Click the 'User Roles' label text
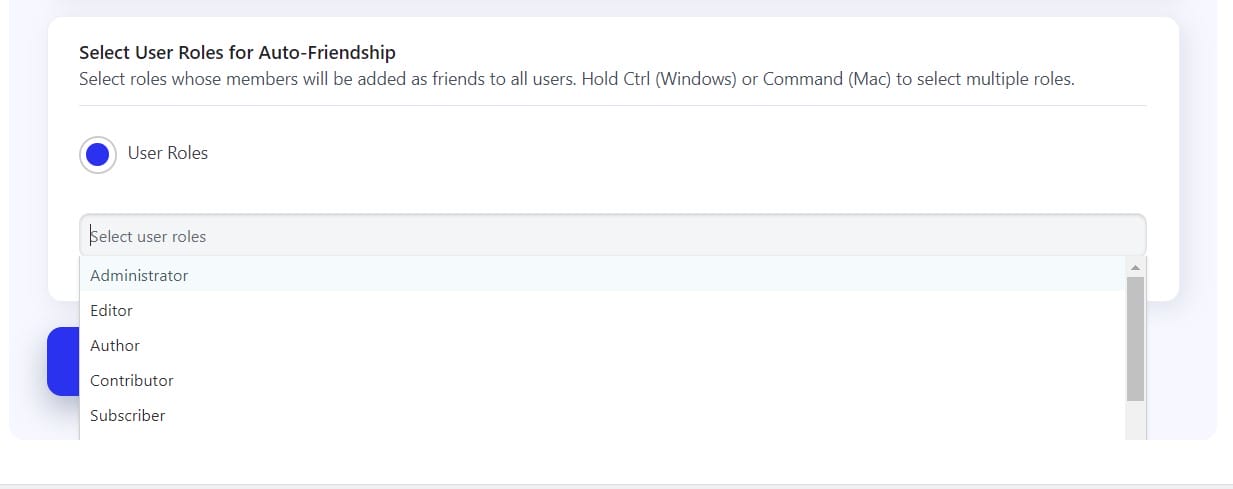Screen dimensions: 1233x489 (168, 153)
